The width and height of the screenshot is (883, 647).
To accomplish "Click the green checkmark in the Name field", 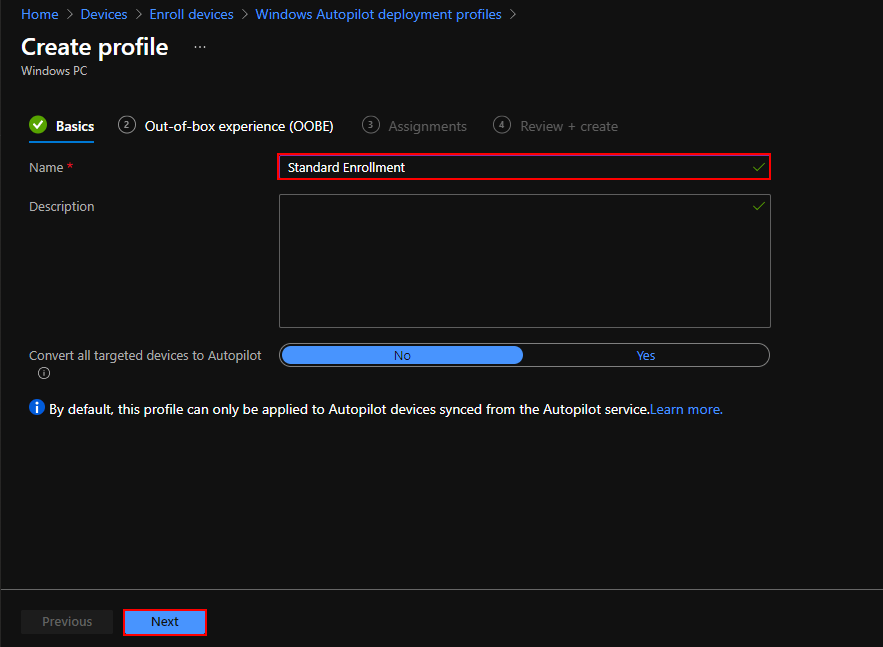I will point(758,167).
